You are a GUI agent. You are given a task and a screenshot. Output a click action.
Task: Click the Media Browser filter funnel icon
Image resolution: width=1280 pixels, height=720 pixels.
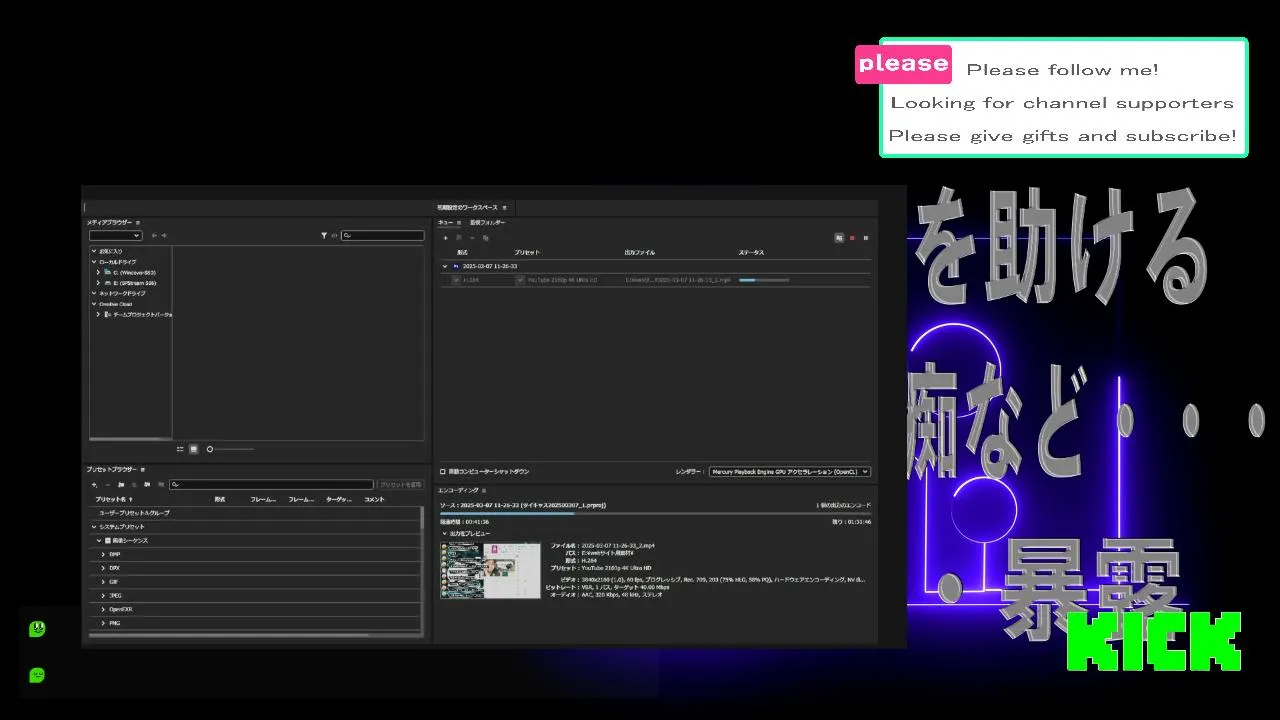click(x=324, y=236)
